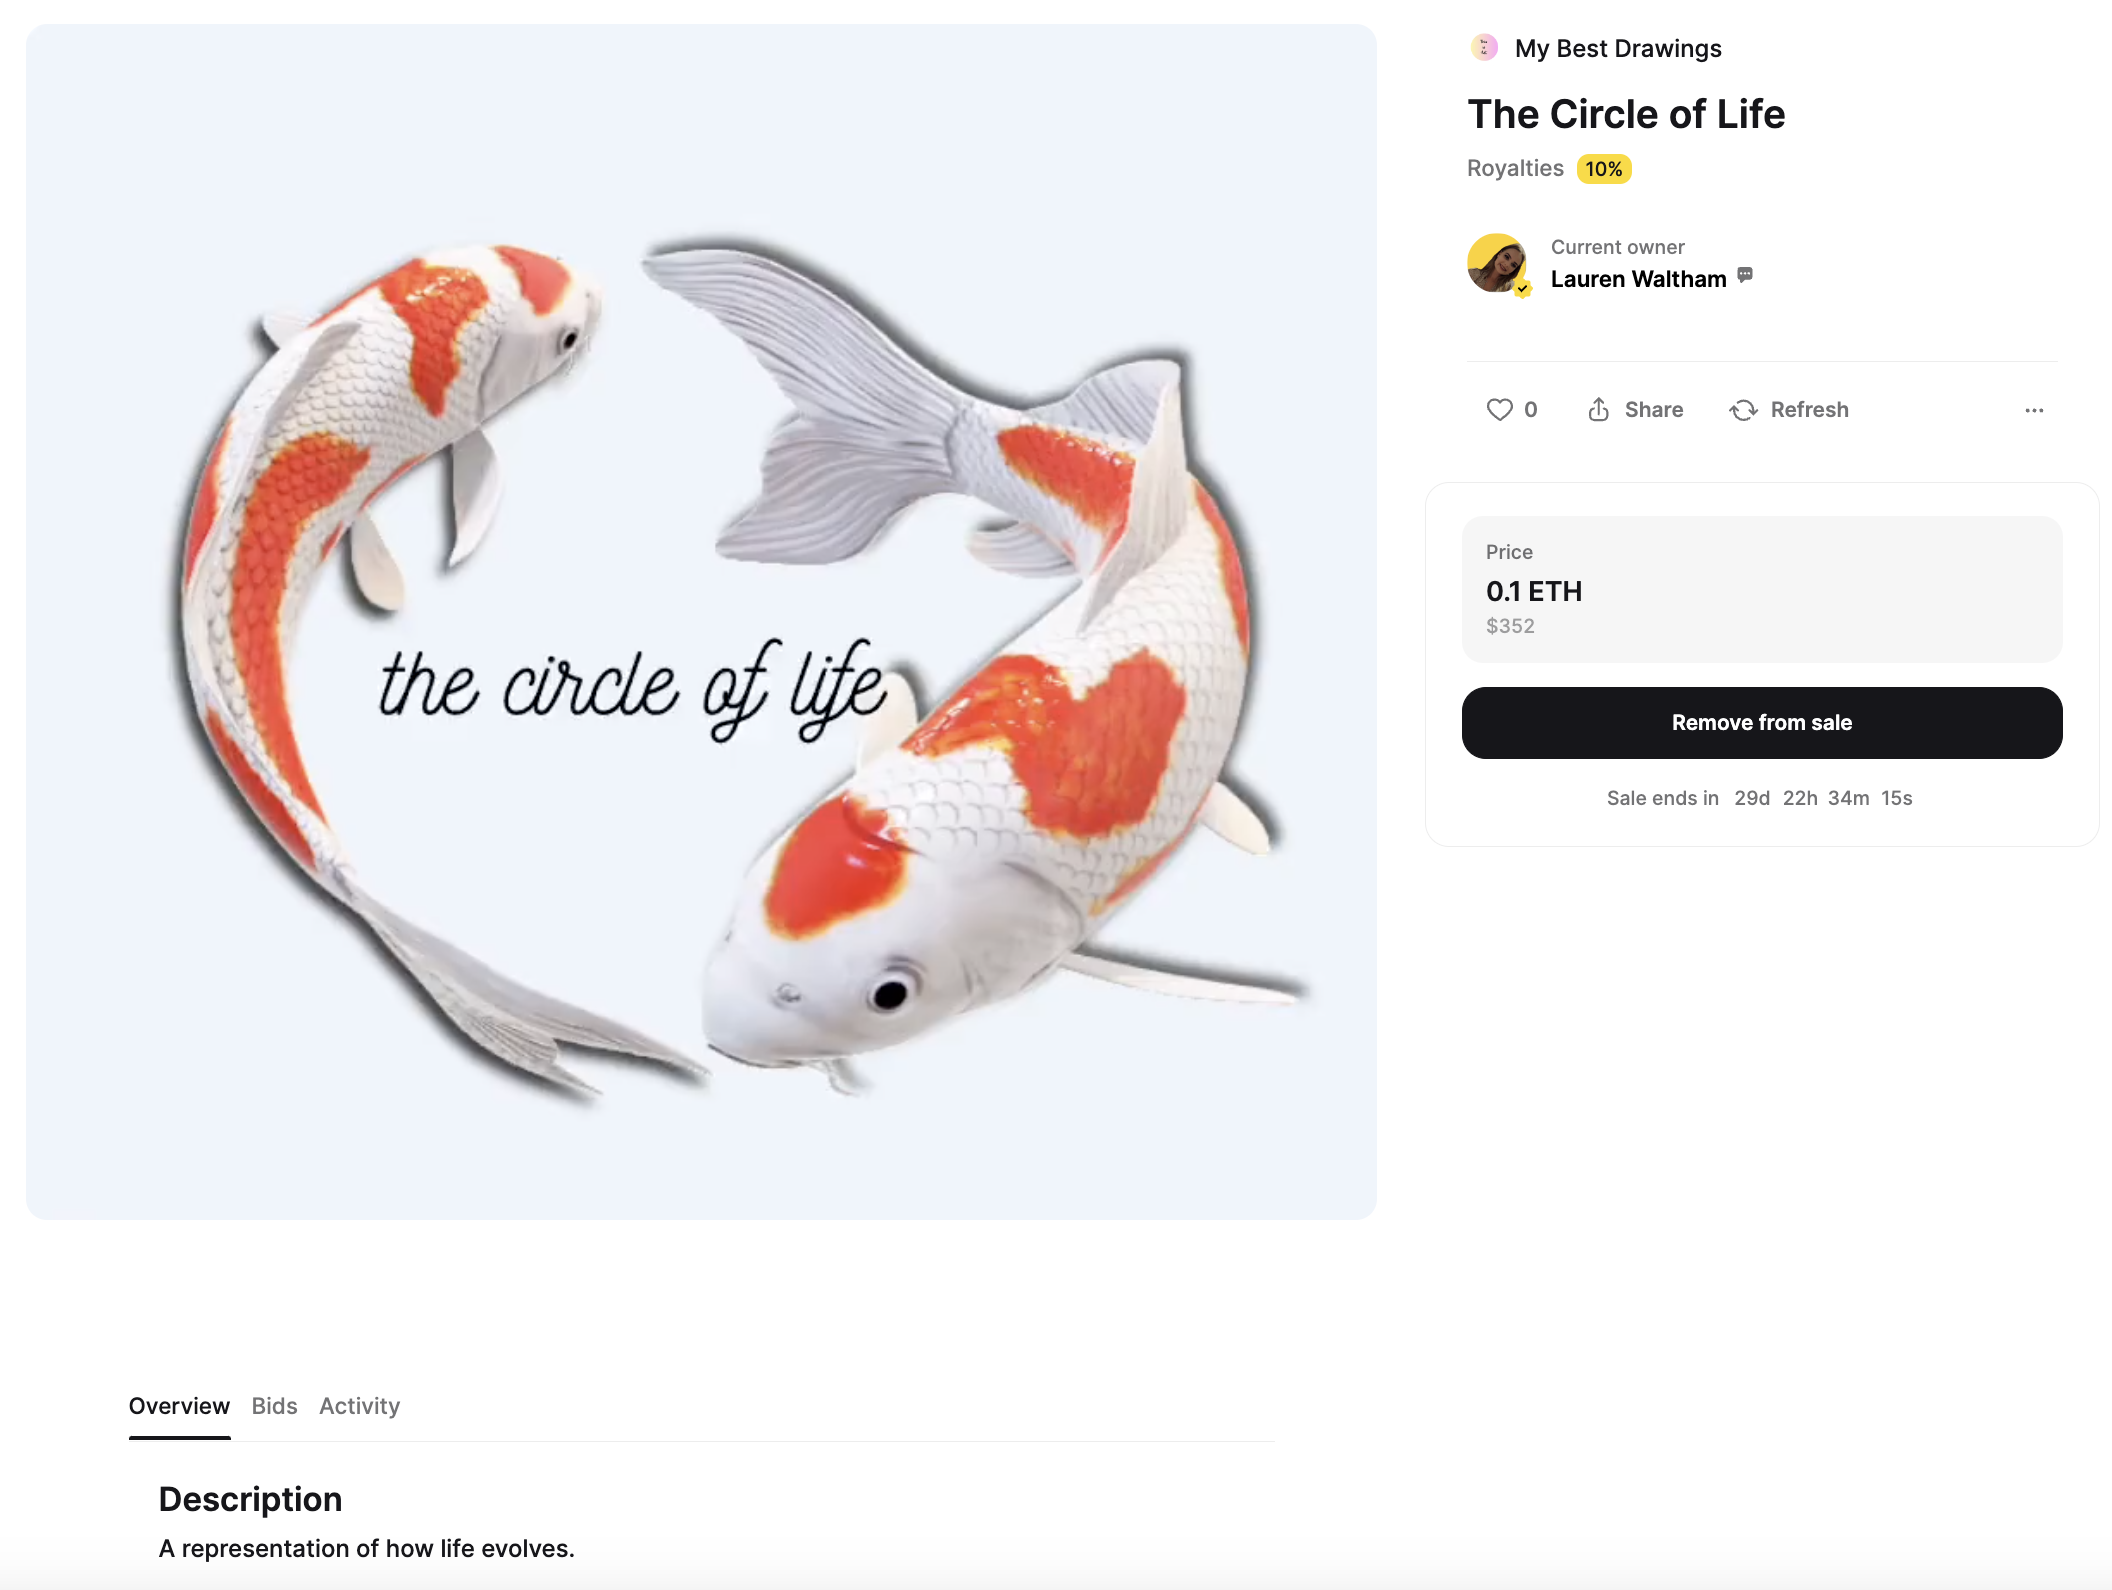The height and width of the screenshot is (1590, 2112).
Task: Click the like count number
Action: pos(1531,410)
